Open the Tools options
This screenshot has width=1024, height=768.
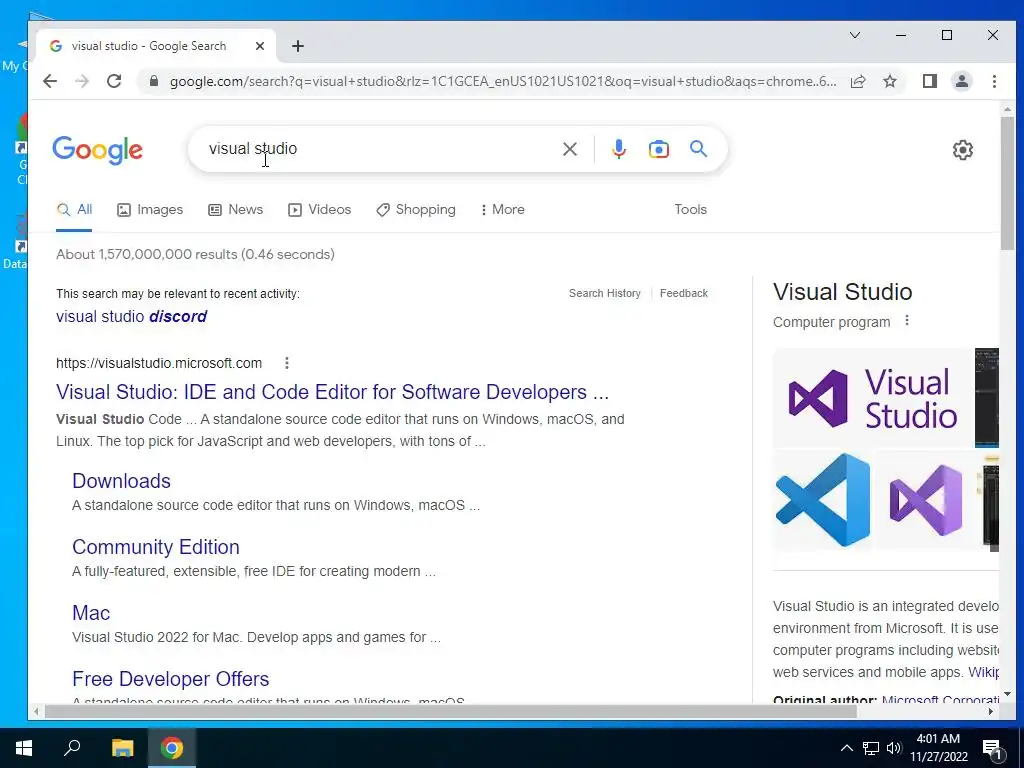(x=690, y=210)
